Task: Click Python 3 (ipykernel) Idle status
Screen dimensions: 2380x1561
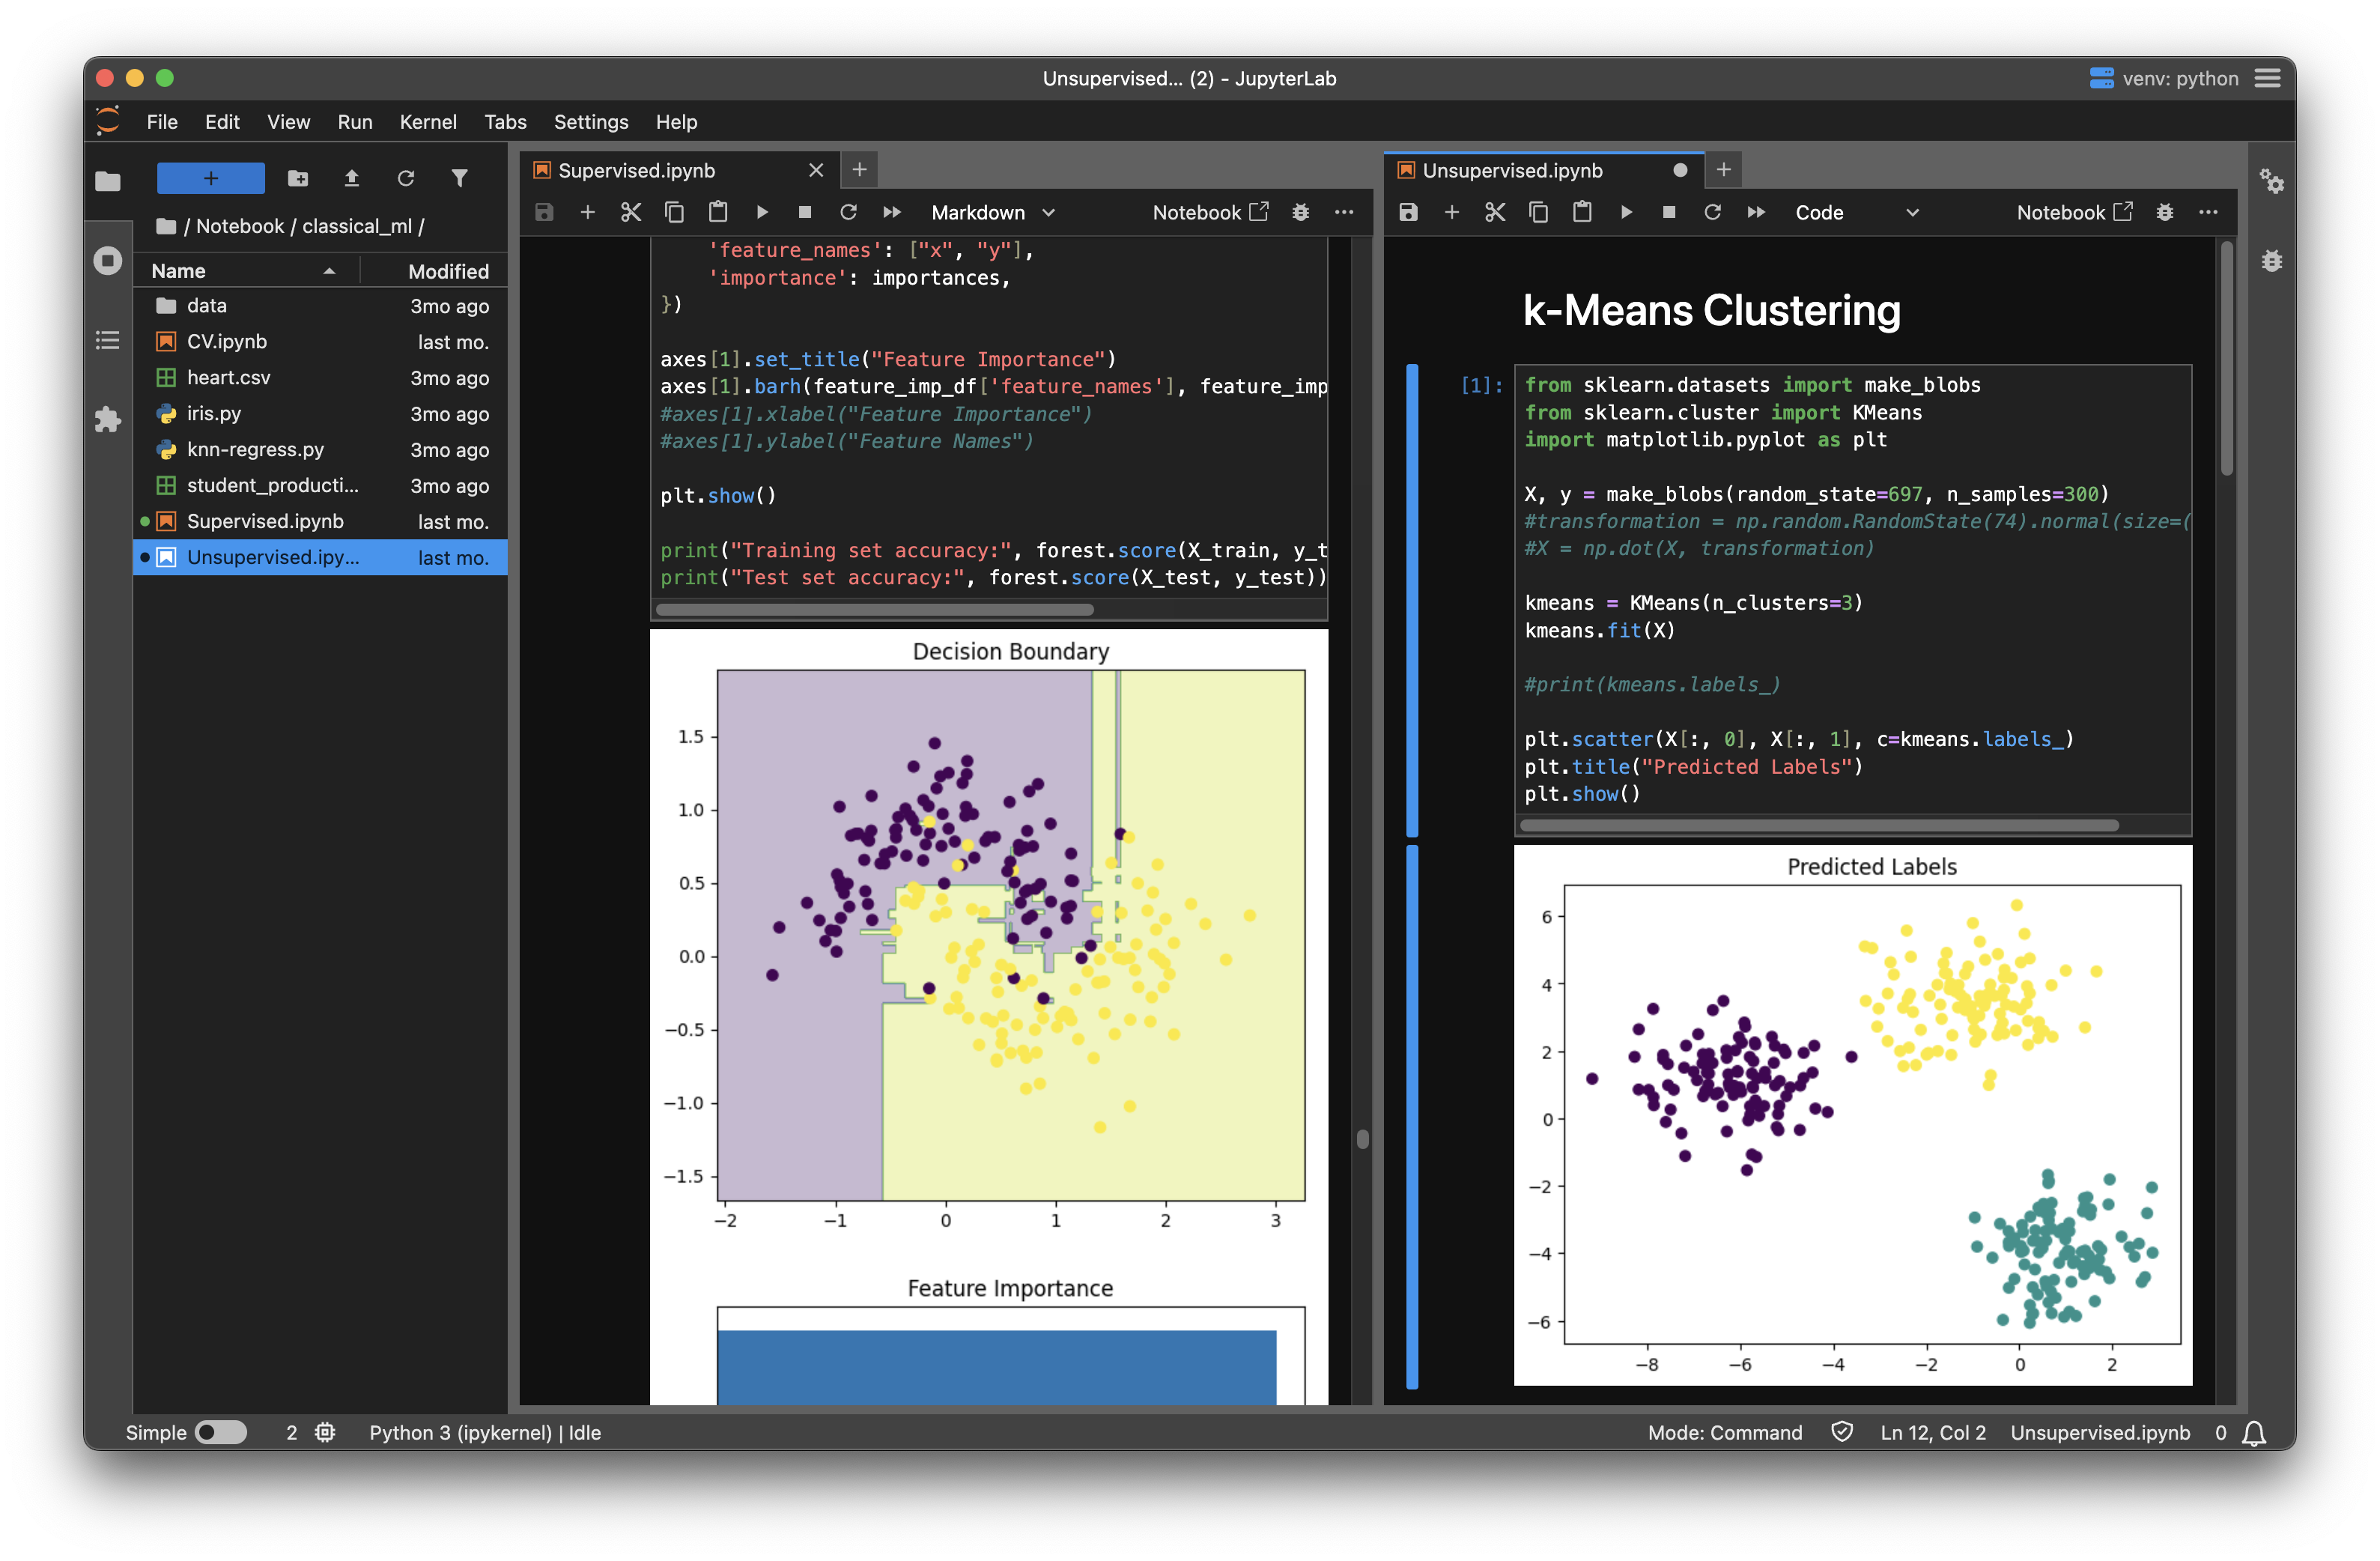Action: 485,1432
